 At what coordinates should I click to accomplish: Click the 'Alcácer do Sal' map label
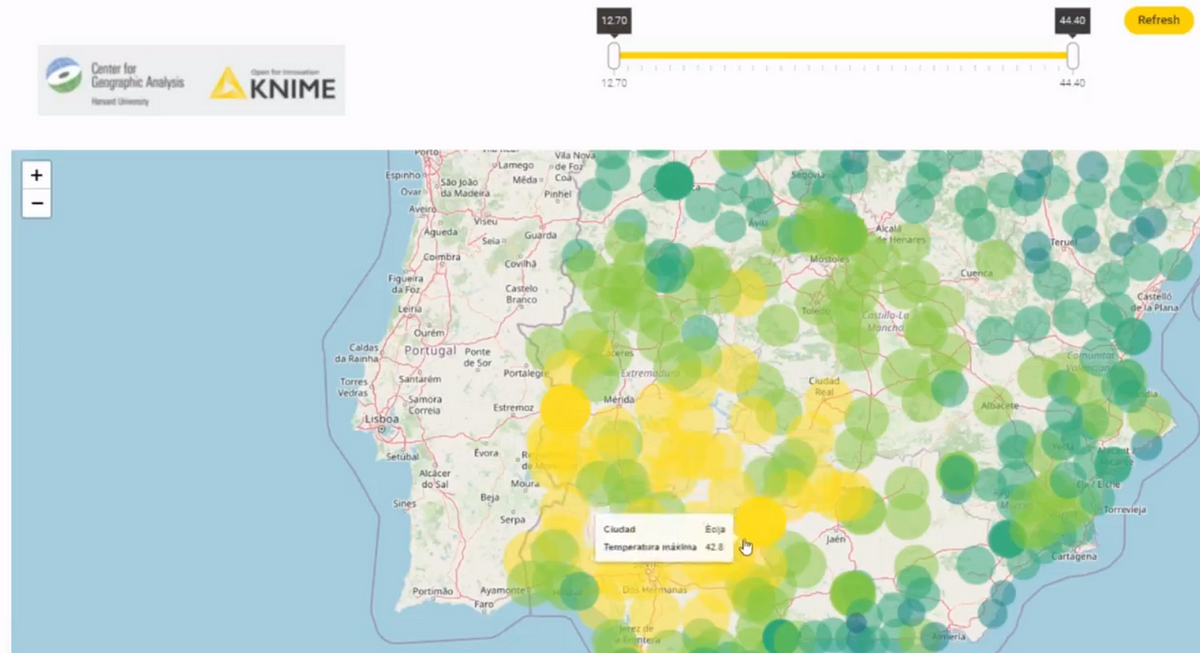point(435,478)
